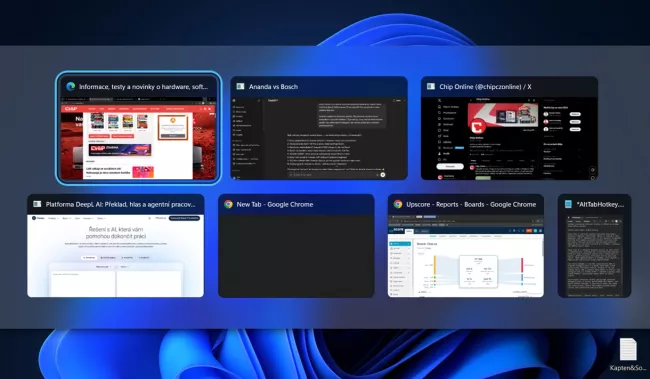650x379 pixels.
Task: Click the CHIP logo in the Edge preview
Action: pyautogui.click(x=71, y=109)
